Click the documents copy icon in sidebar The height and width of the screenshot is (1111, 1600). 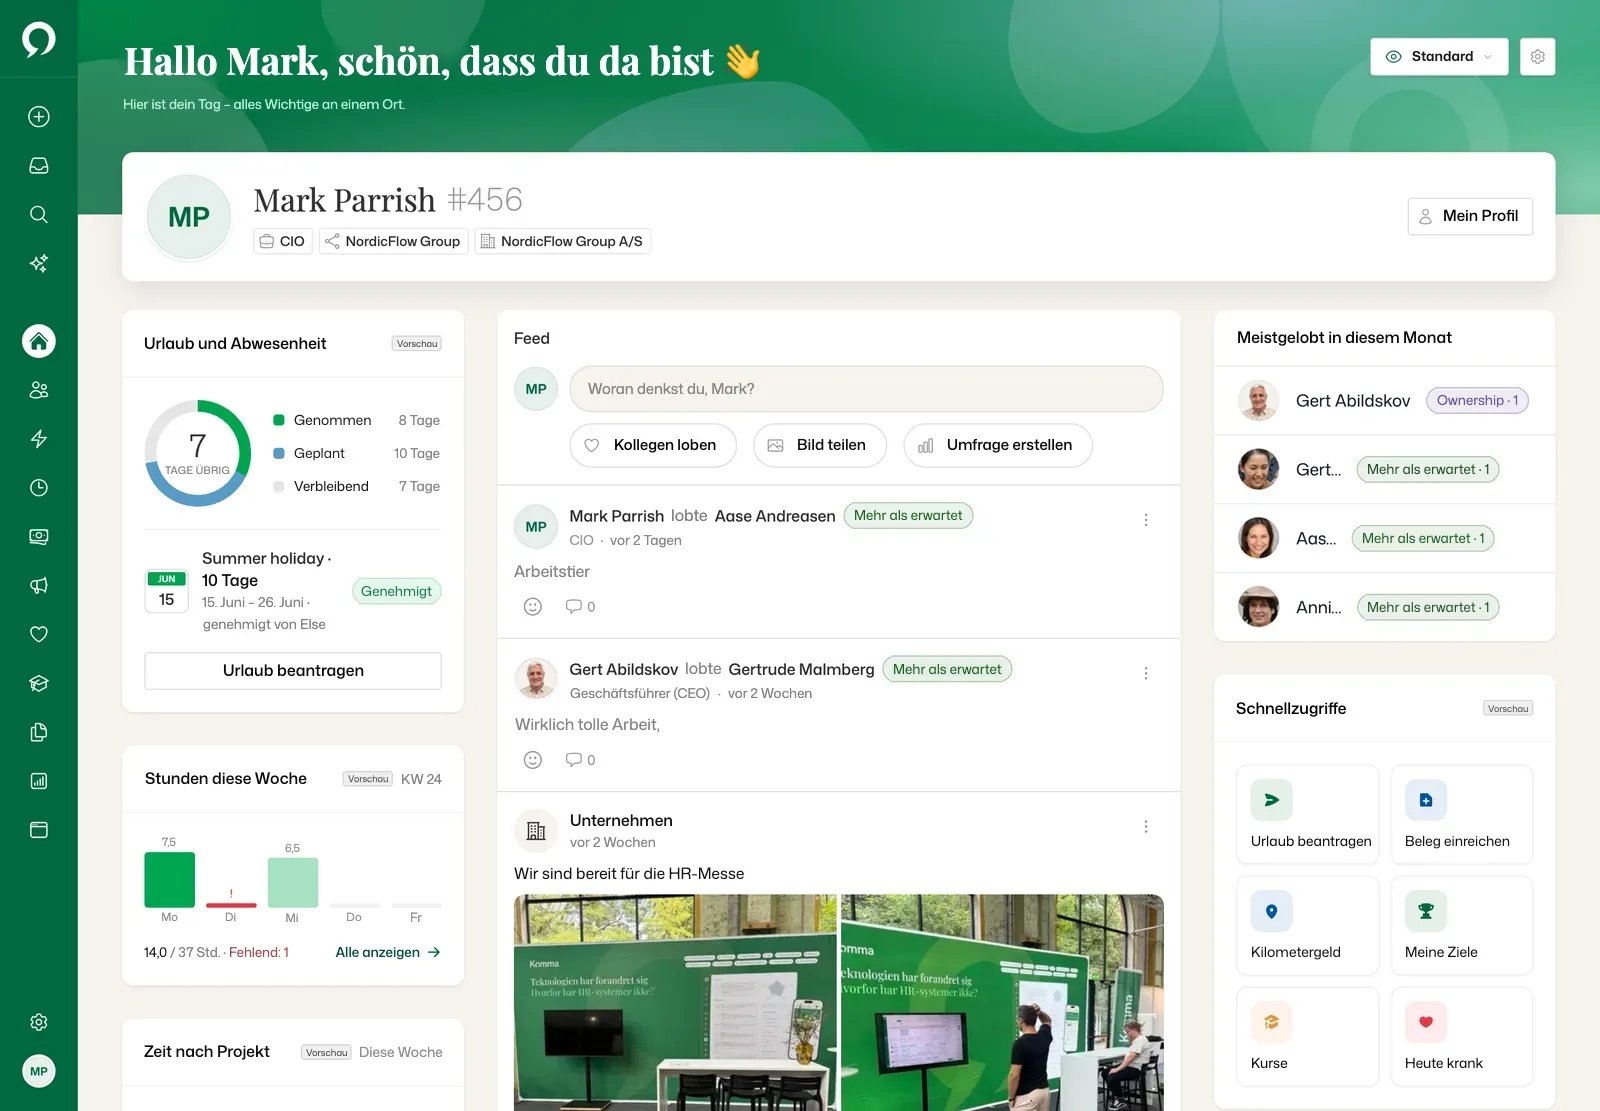(39, 732)
